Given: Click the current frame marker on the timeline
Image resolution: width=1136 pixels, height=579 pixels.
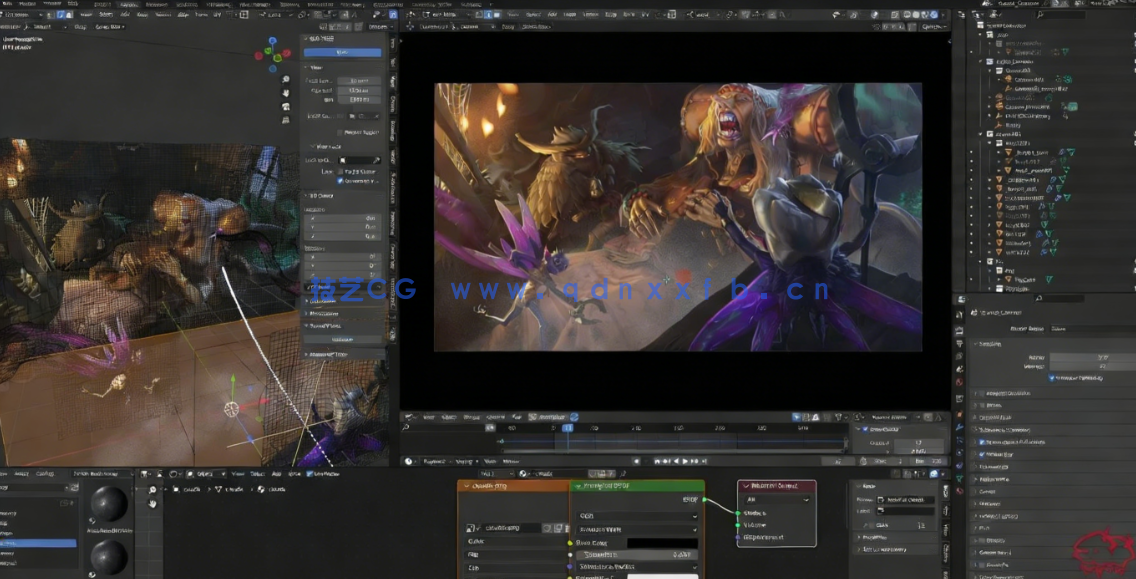Looking at the screenshot, I should 567,427.
